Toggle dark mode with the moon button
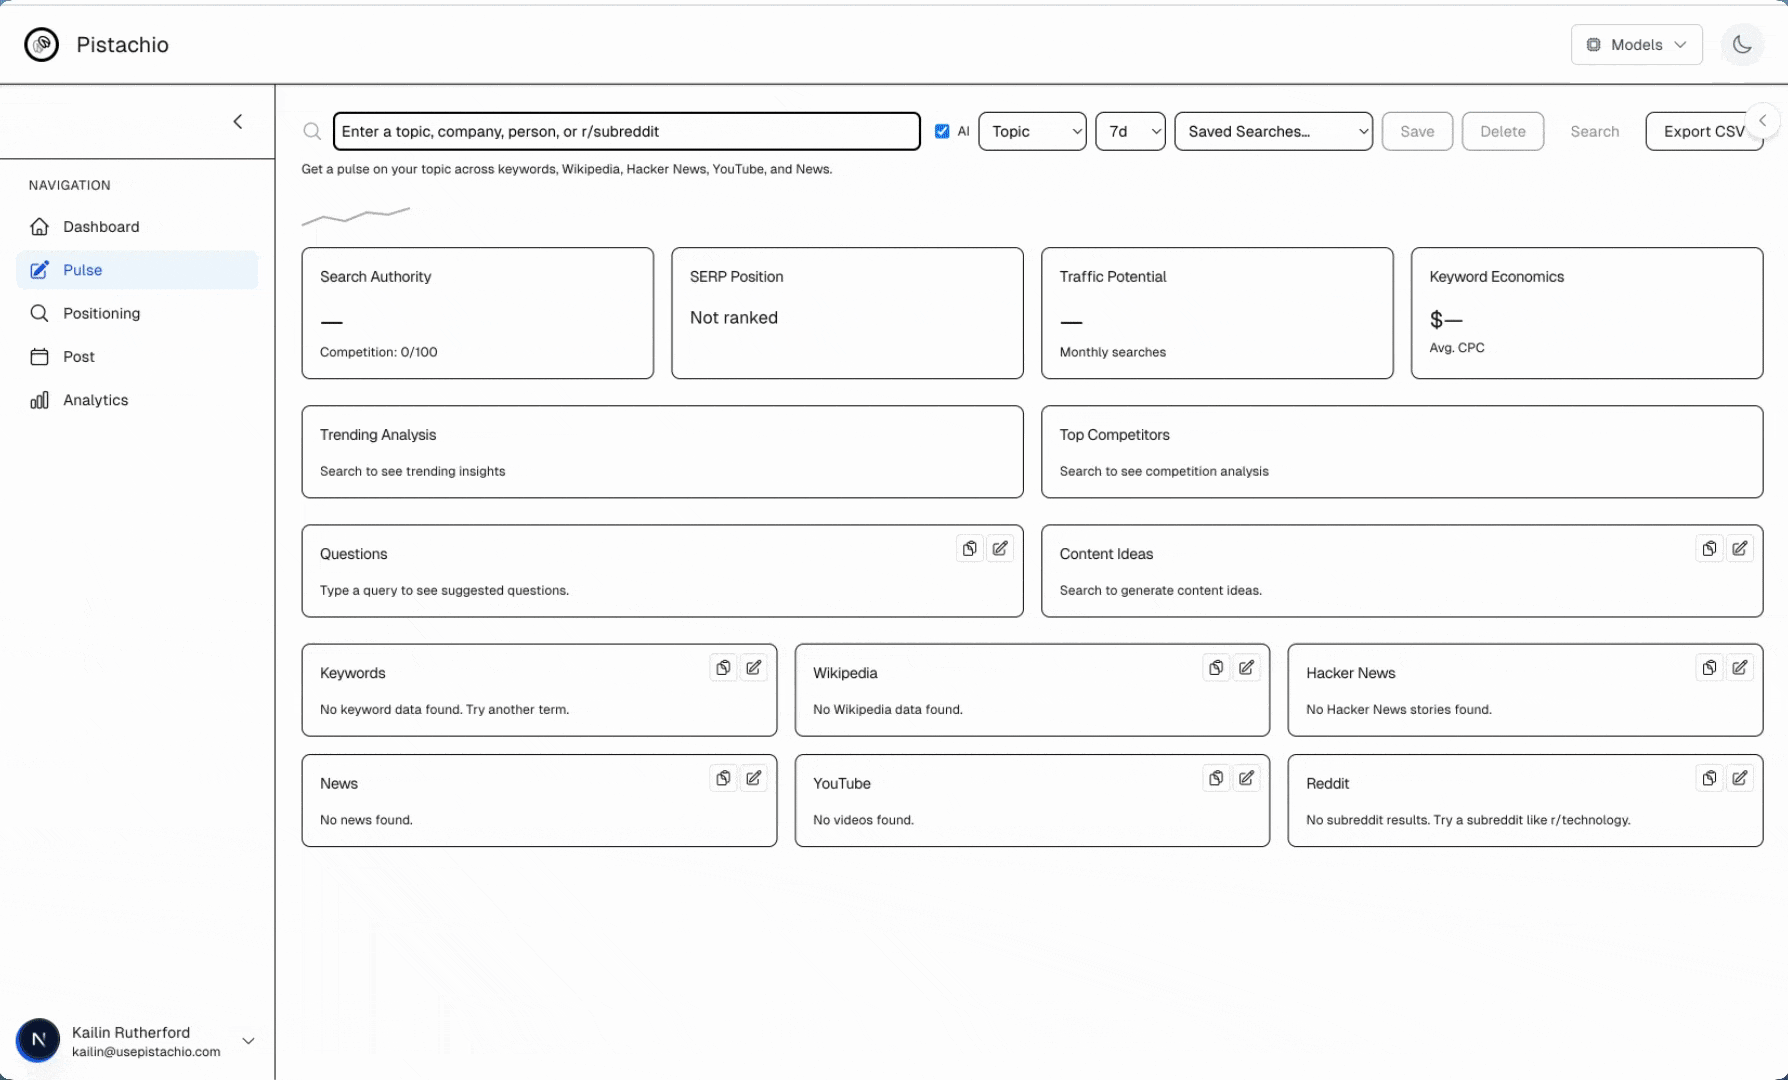 tap(1742, 44)
